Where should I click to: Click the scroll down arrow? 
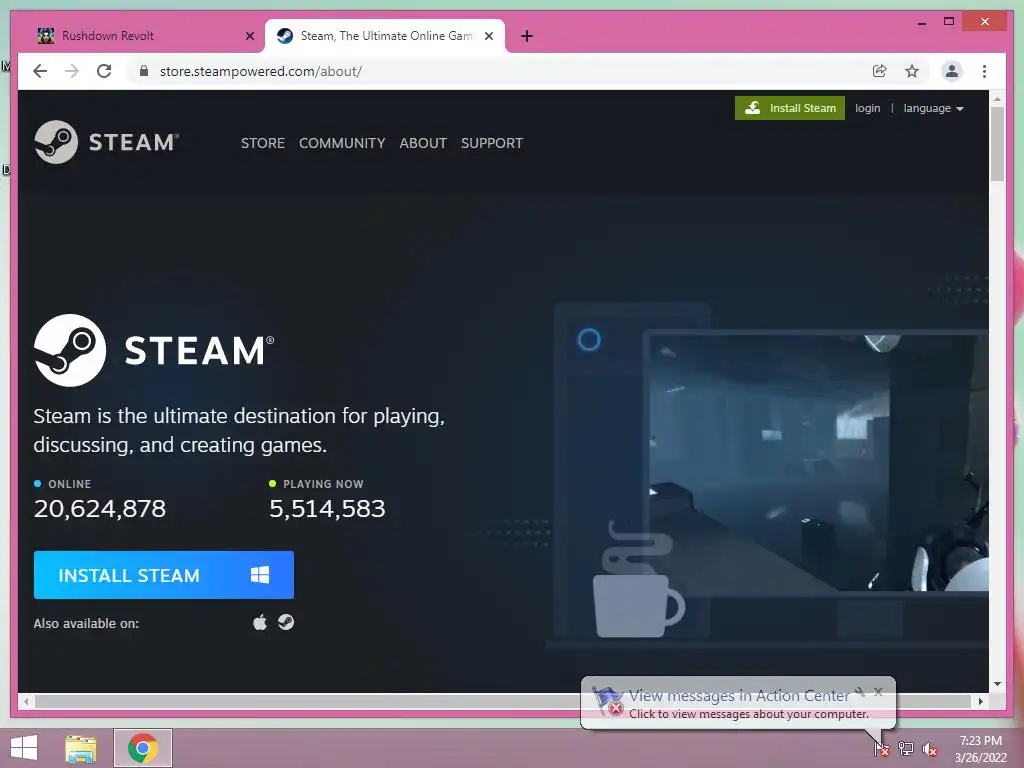pyautogui.click(x=997, y=684)
